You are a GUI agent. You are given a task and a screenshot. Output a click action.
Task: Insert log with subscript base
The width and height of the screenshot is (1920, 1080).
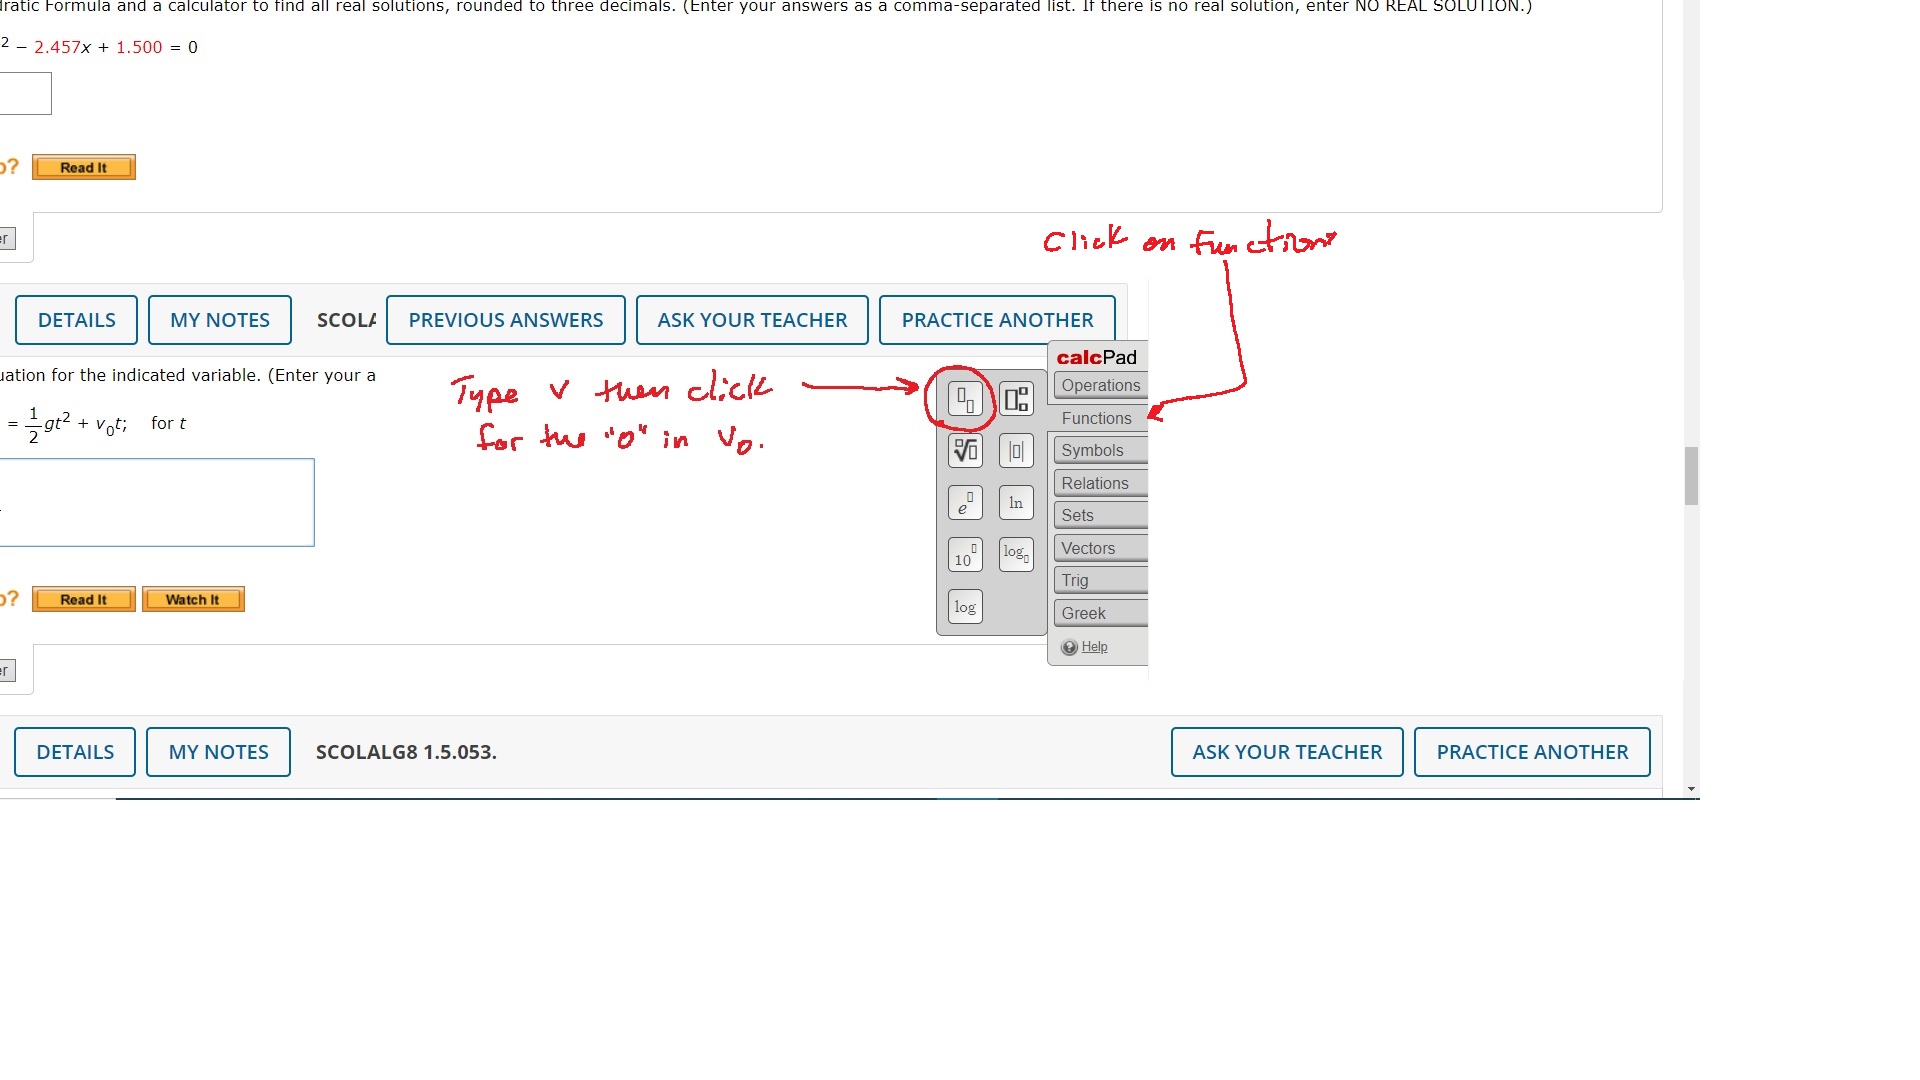tap(1016, 553)
